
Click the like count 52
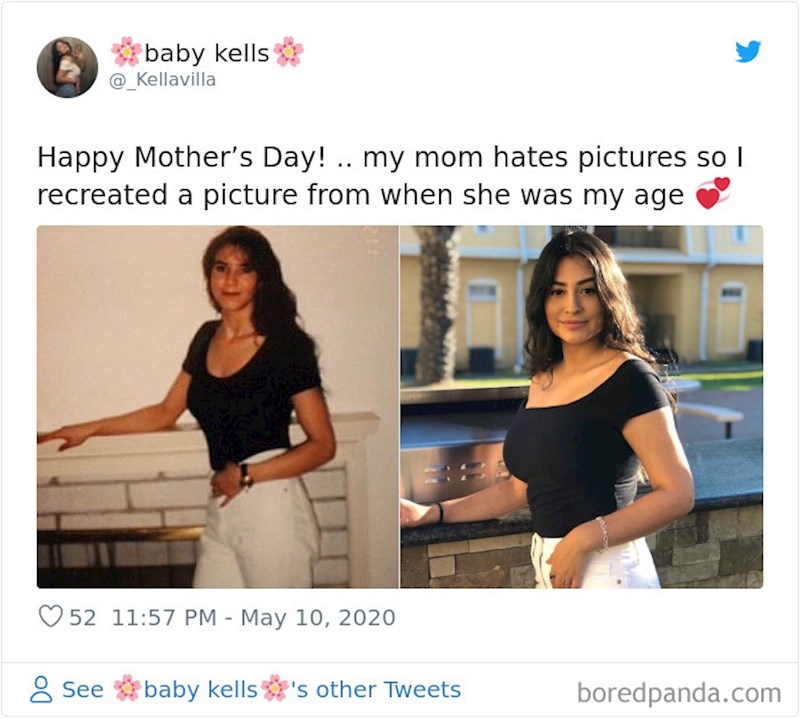83,618
